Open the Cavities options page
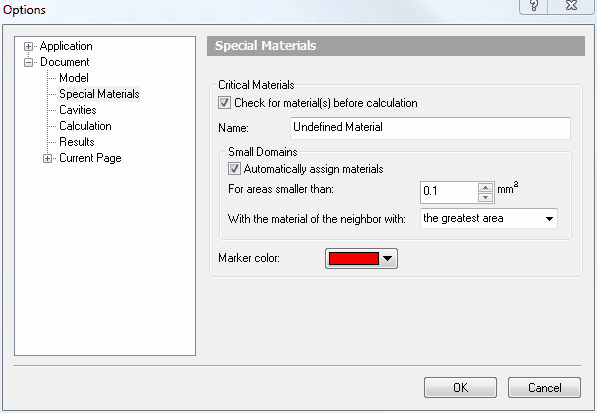 [x=78, y=110]
